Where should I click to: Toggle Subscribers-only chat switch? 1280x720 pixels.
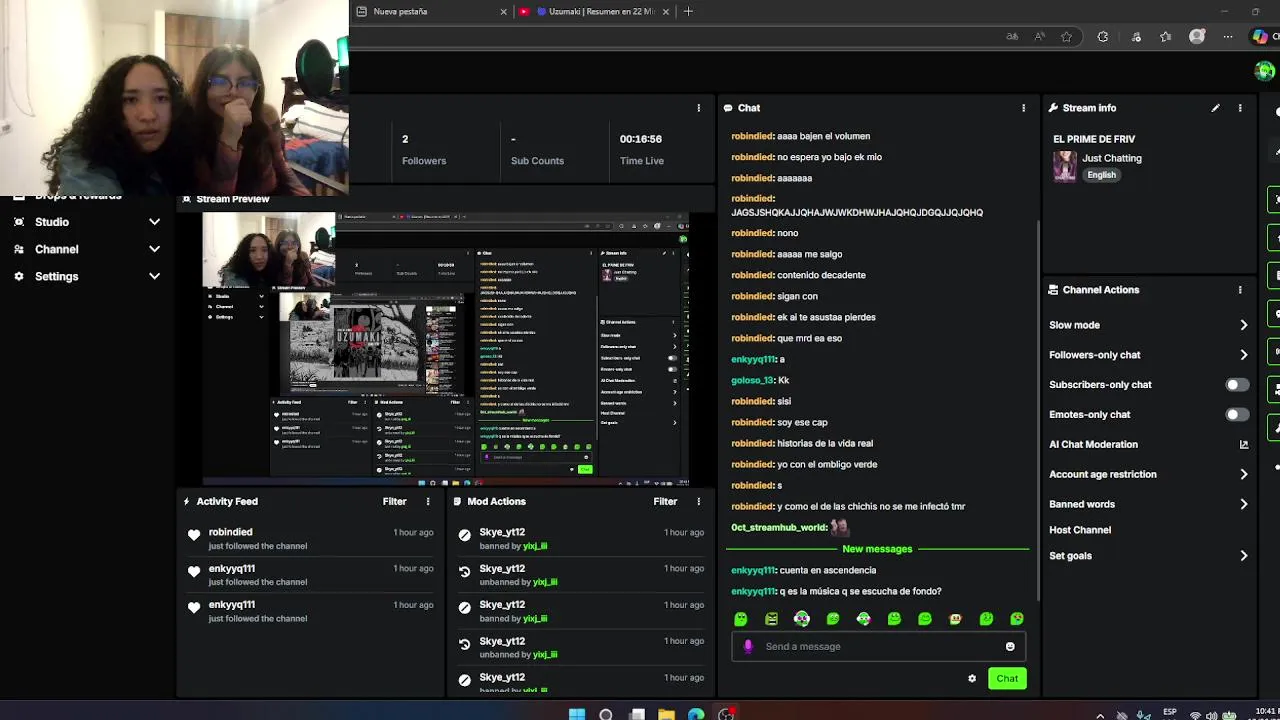[x=1237, y=385]
